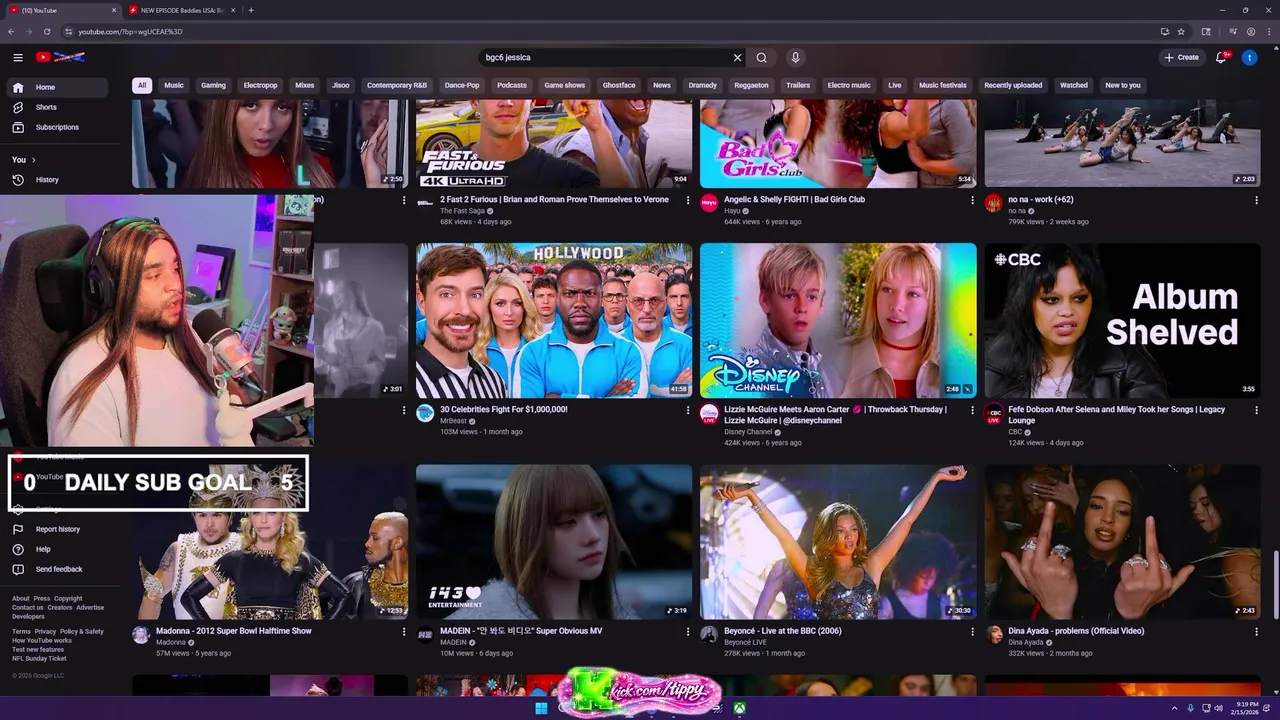The height and width of the screenshot is (720, 1280).
Task: Open a new browser tab with plus
Action: tap(250, 10)
